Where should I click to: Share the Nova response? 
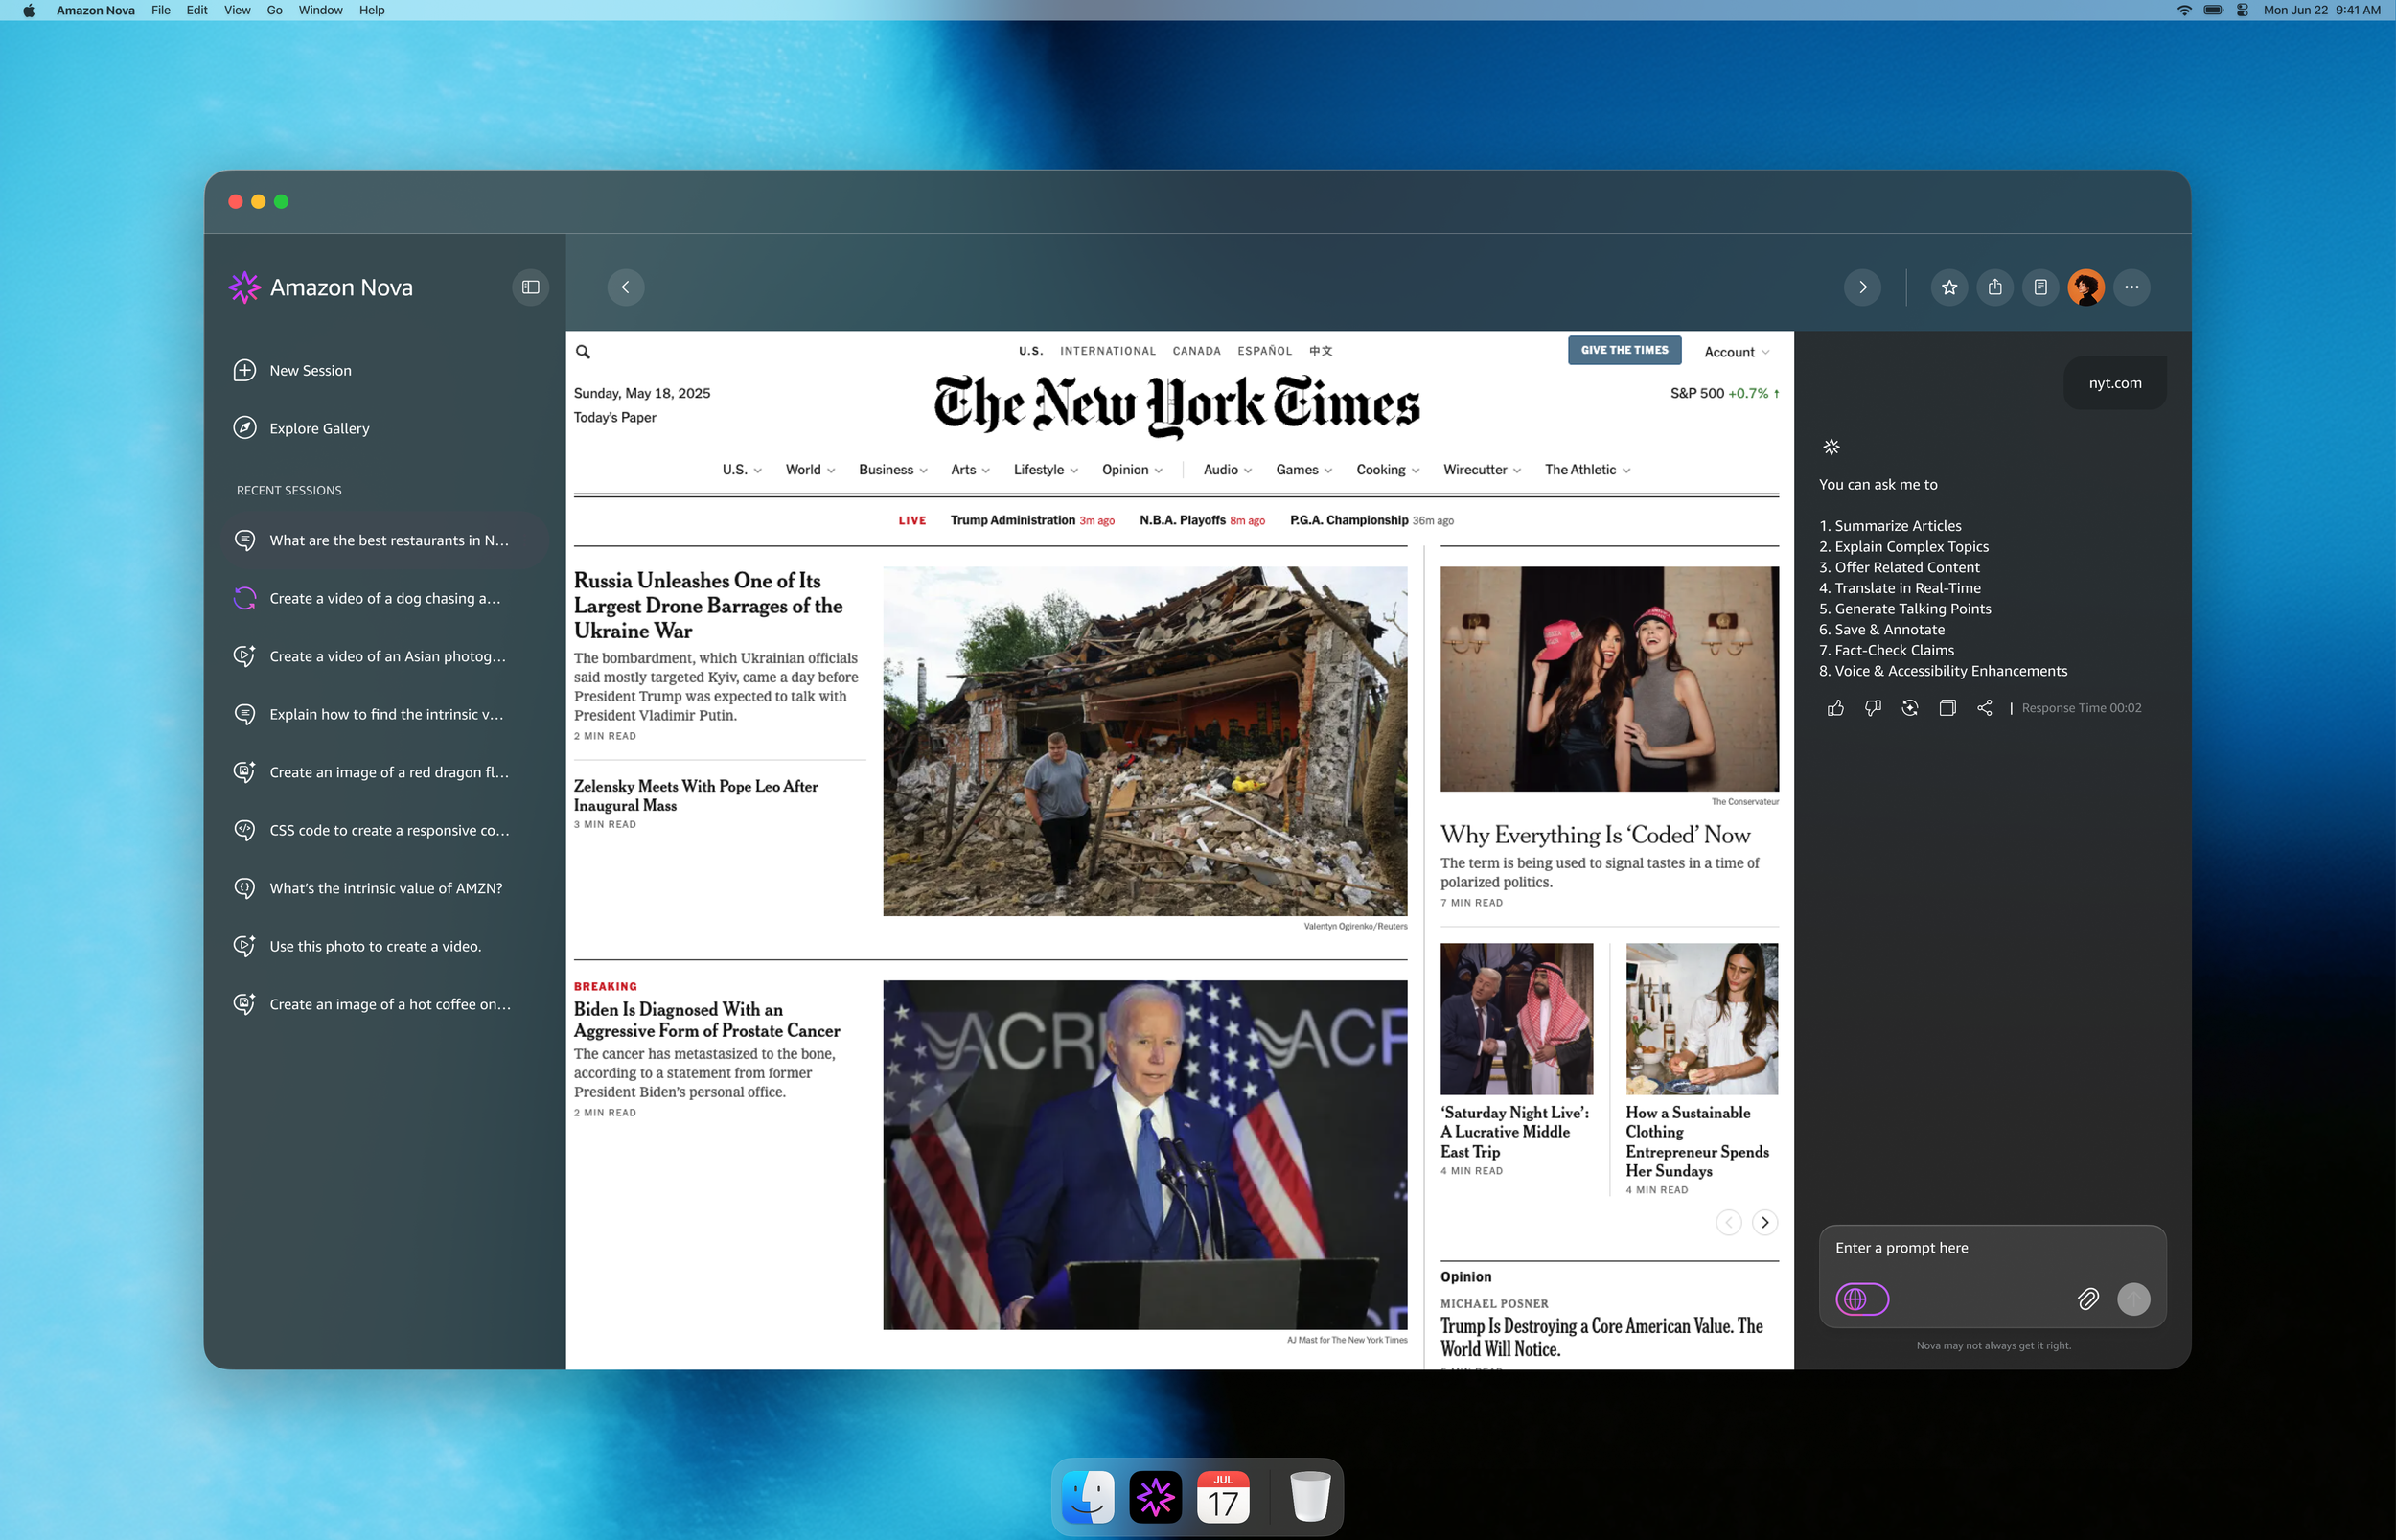pyautogui.click(x=1985, y=708)
